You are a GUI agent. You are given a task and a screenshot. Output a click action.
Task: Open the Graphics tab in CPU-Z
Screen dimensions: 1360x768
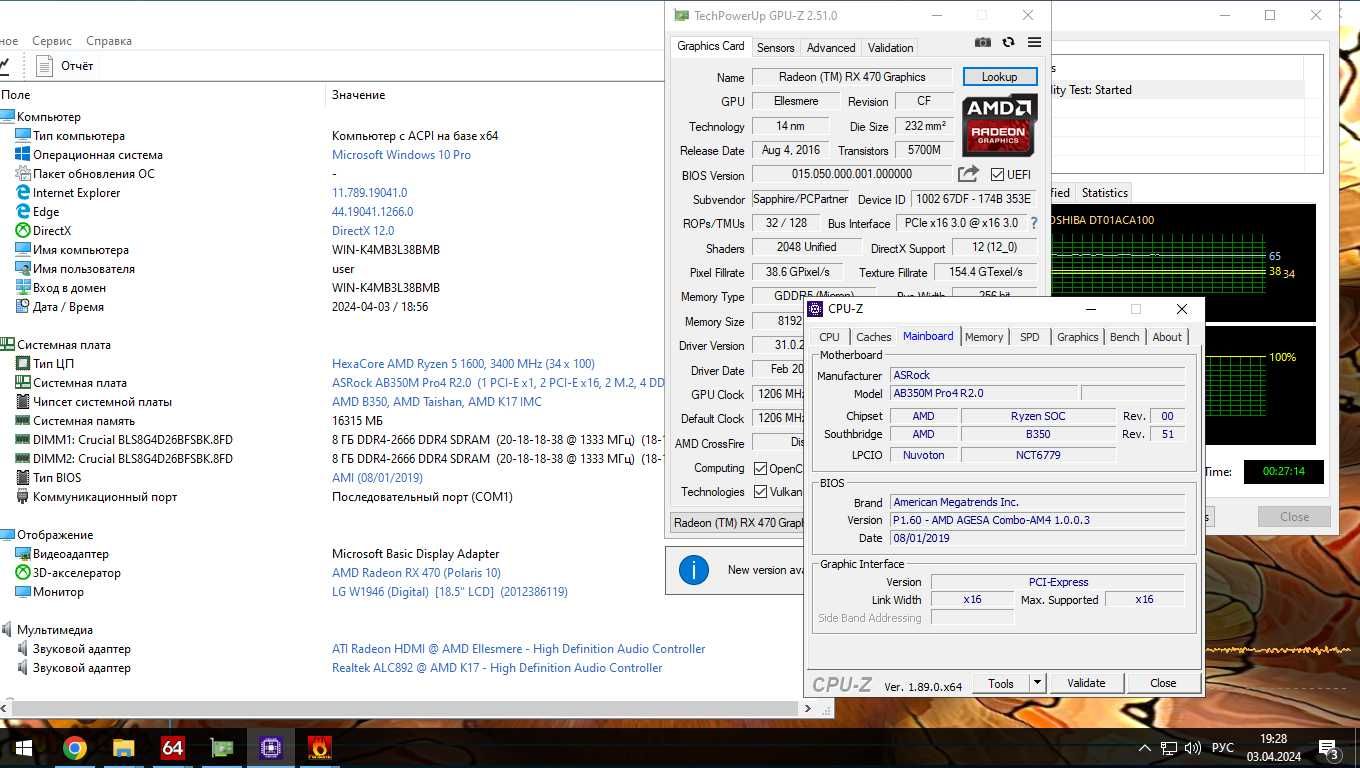[x=1077, y=337]
